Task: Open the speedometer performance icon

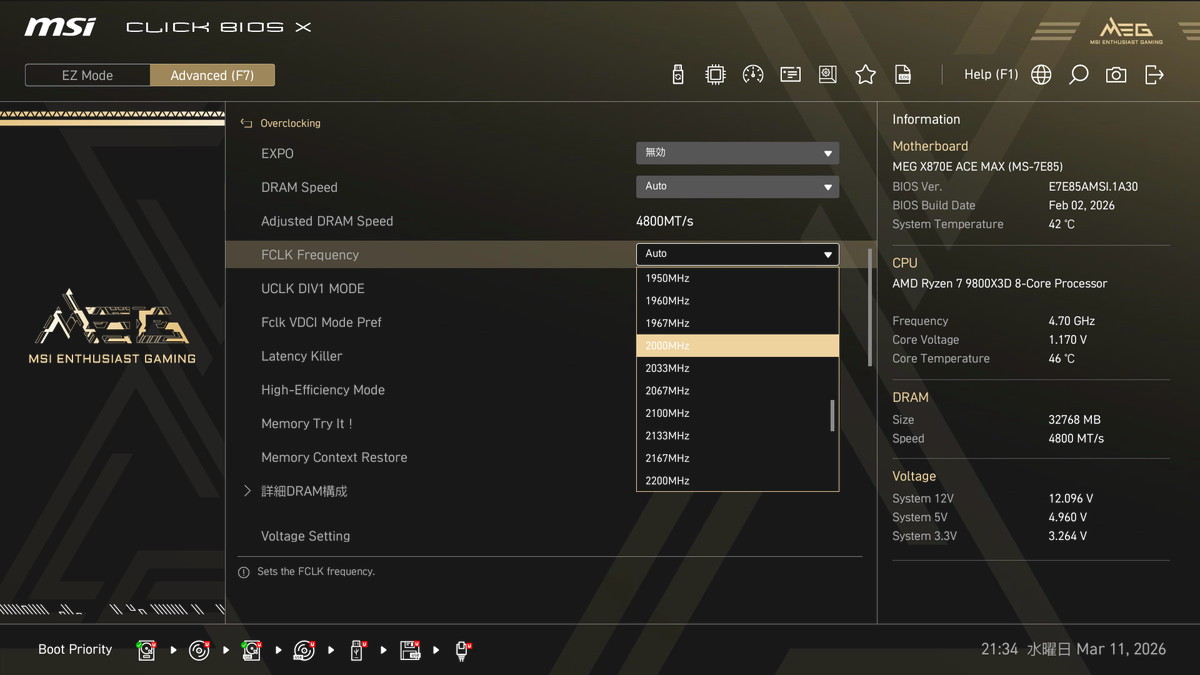Action: (x=753, y=75)
